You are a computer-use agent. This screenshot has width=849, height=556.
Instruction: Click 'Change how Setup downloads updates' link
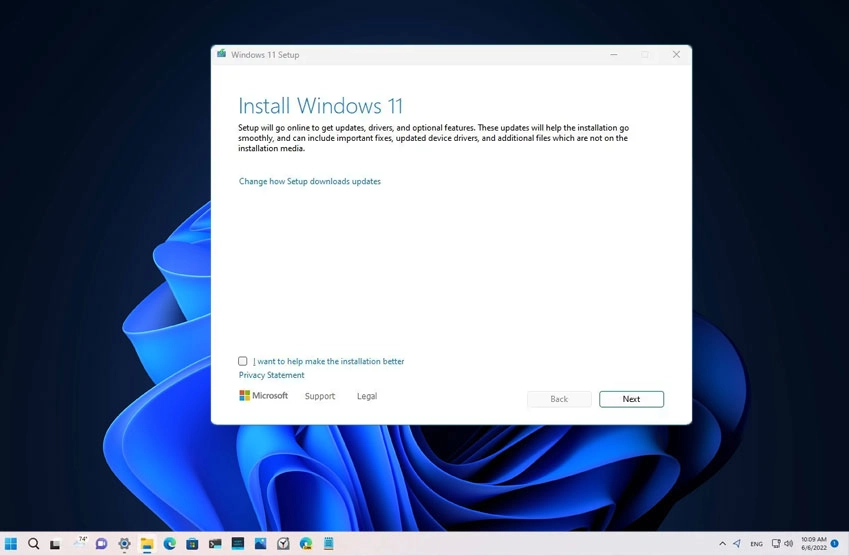pyautogui.click(x=310, y=182)
